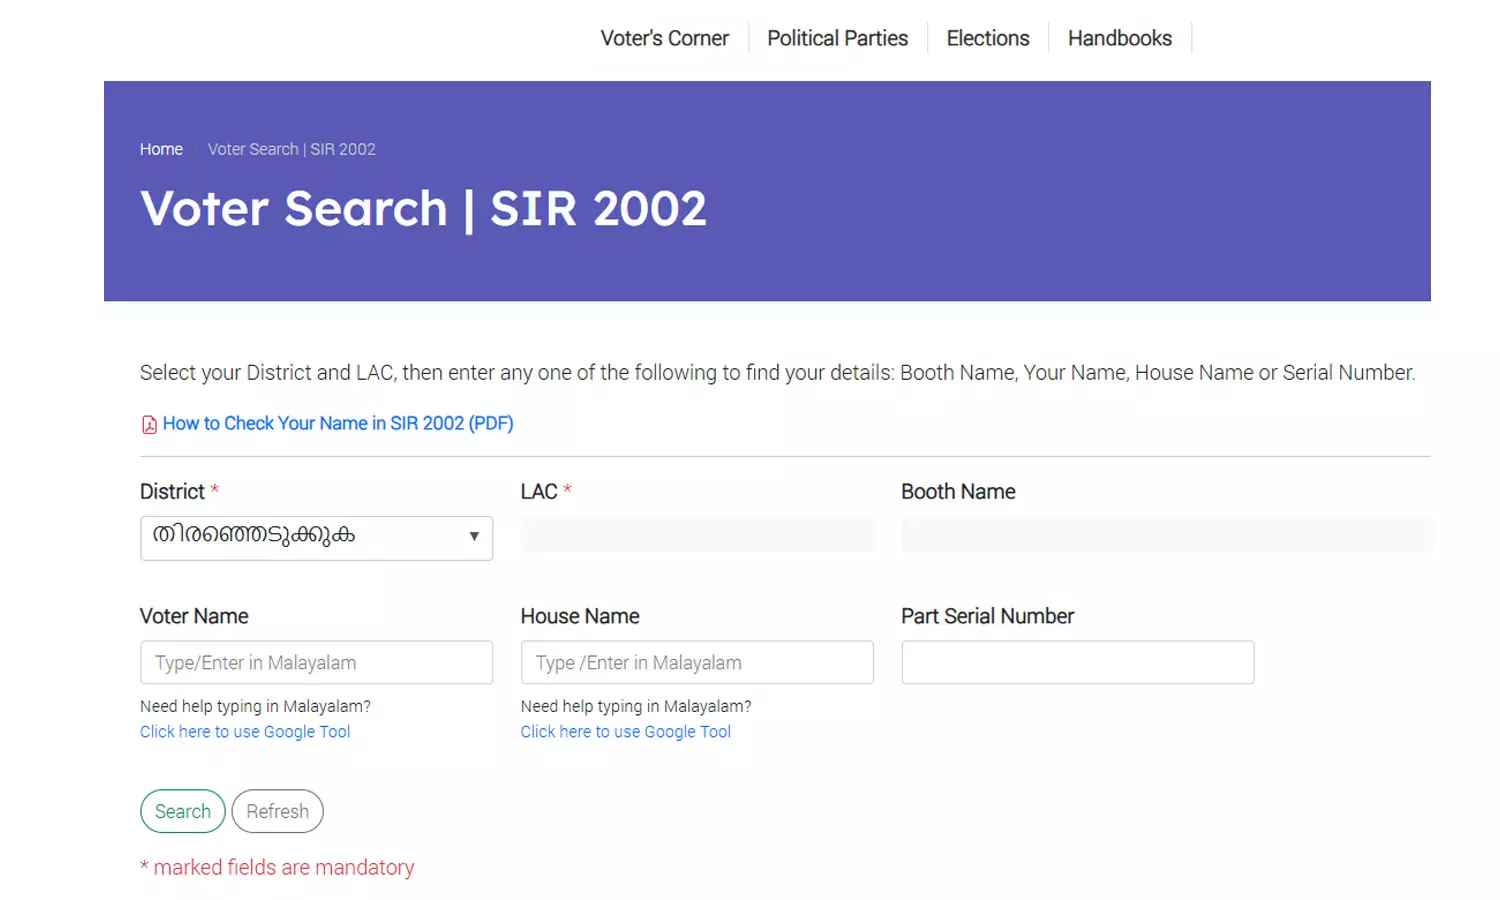
Task: Expand the District dropdown
Action: [x=316, y=538]
